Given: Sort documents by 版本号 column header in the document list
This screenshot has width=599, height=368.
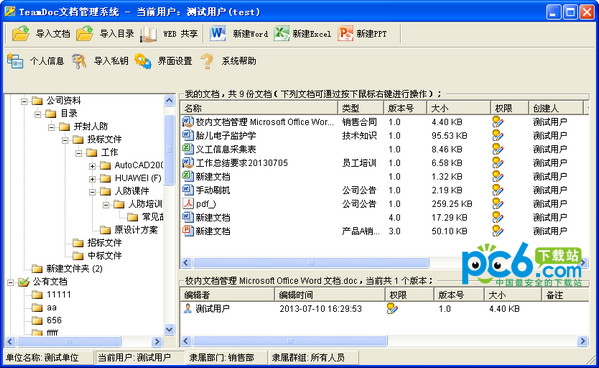Looking at the screenshot, I should click(405, 108).
